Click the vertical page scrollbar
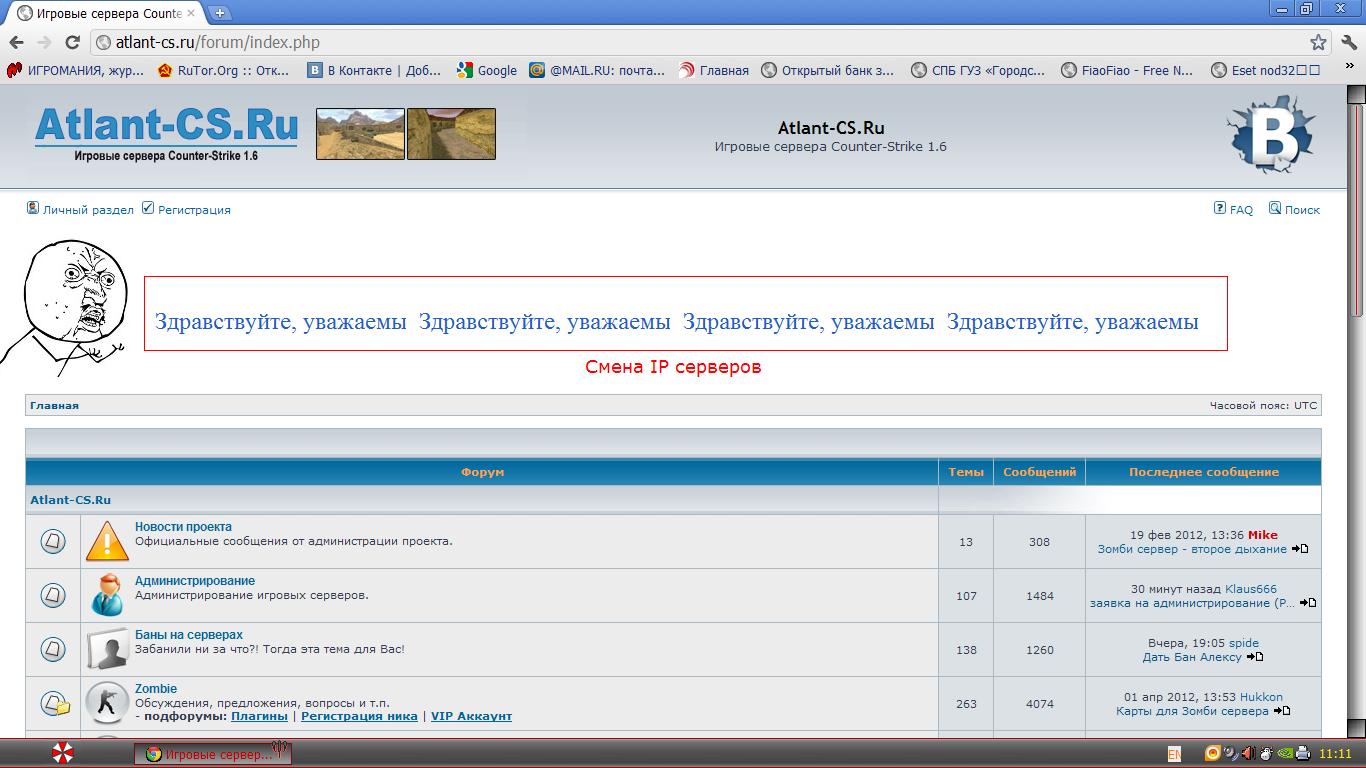 point(1357,410)
